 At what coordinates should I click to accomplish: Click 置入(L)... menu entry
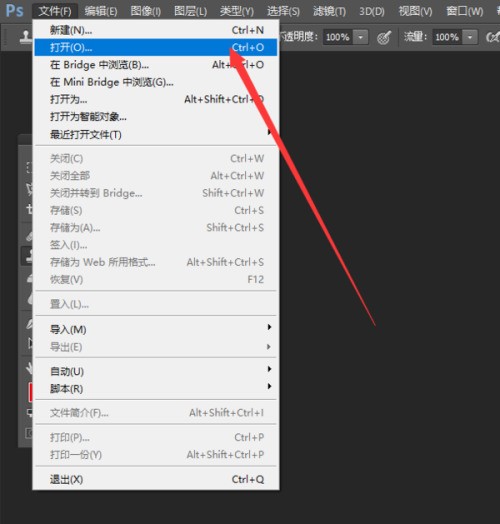tap(156, 304)
